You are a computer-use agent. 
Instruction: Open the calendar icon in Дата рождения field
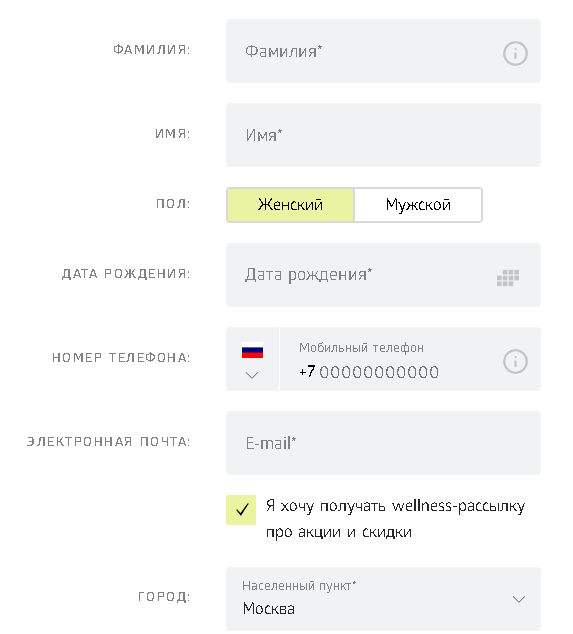point(507,278)
